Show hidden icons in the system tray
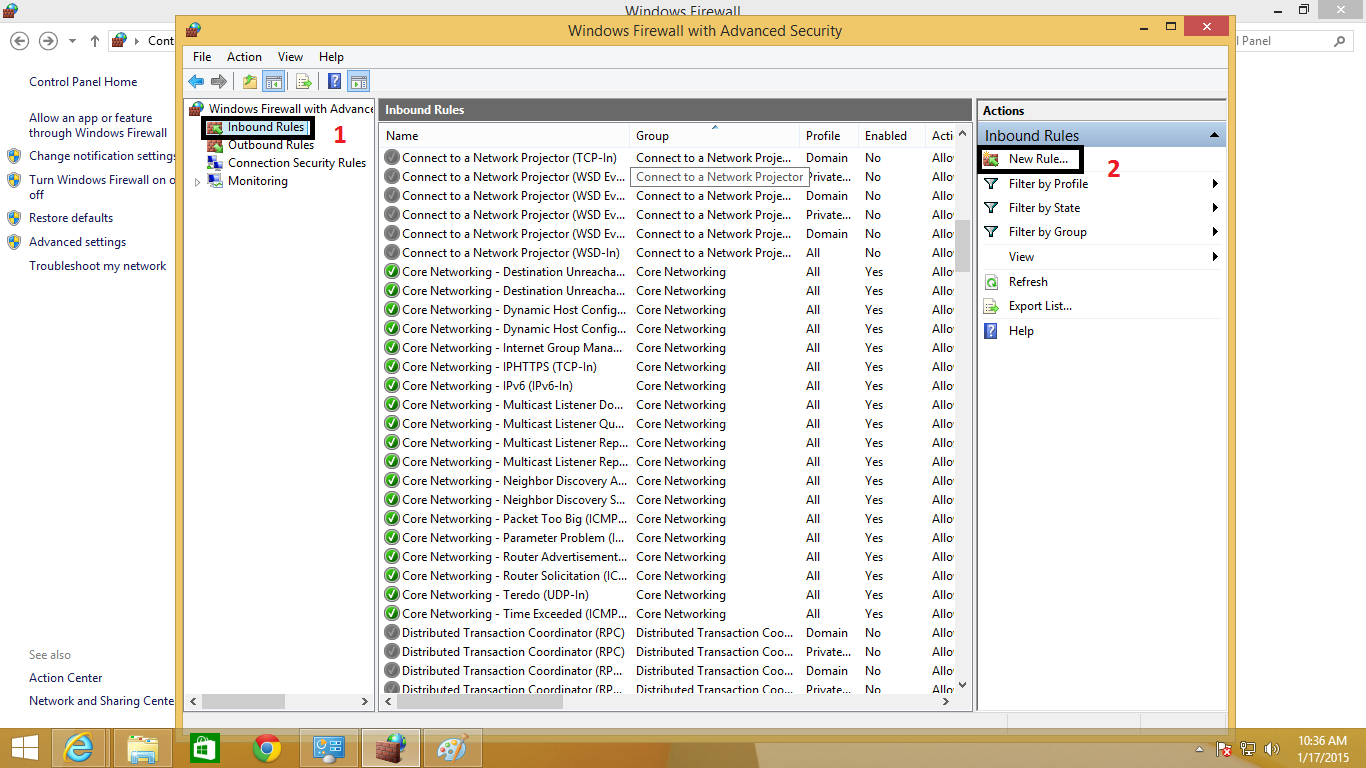 click(1200, 749)
